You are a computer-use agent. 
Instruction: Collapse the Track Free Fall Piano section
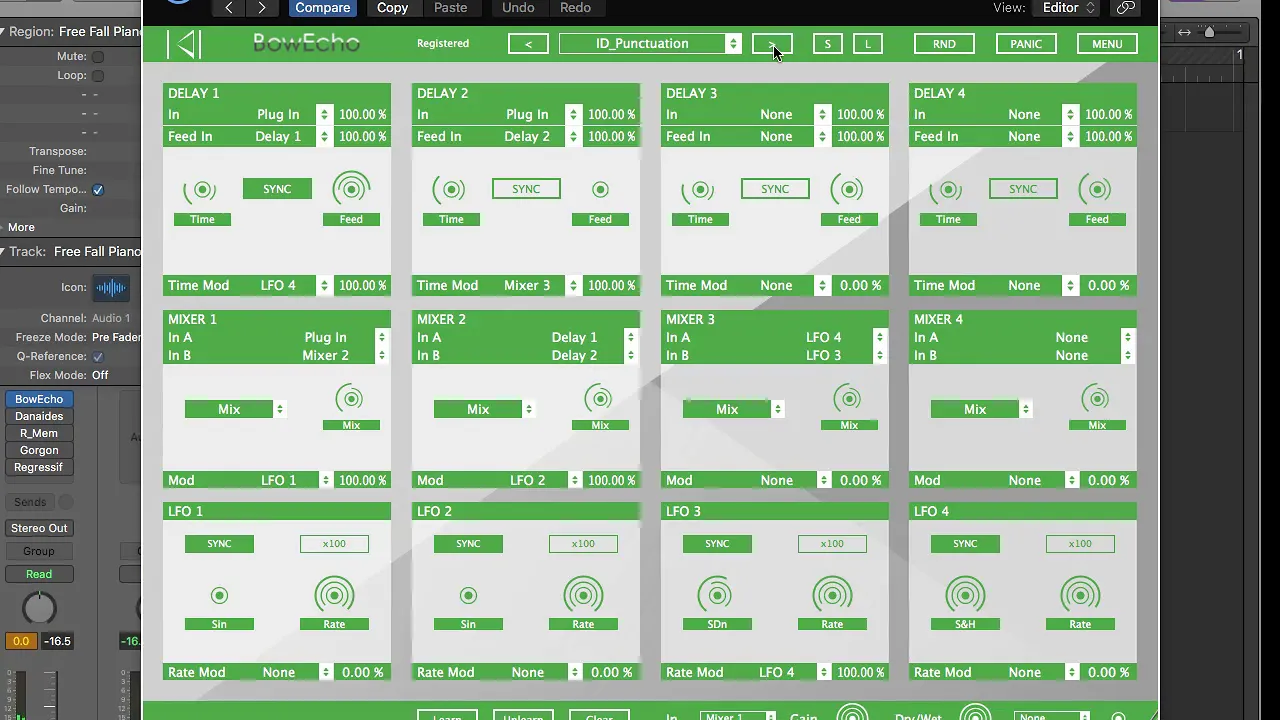click(4, 252)
